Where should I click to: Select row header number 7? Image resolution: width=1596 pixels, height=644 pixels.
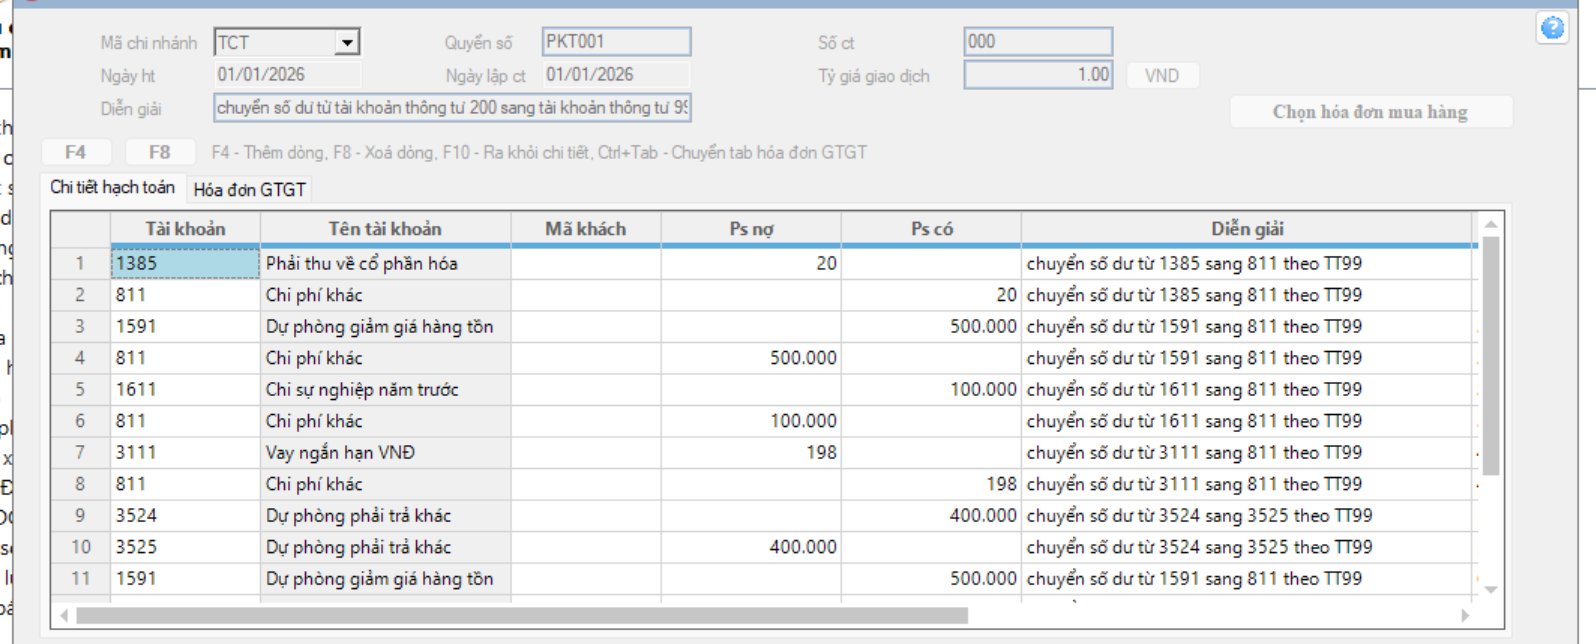80,453
